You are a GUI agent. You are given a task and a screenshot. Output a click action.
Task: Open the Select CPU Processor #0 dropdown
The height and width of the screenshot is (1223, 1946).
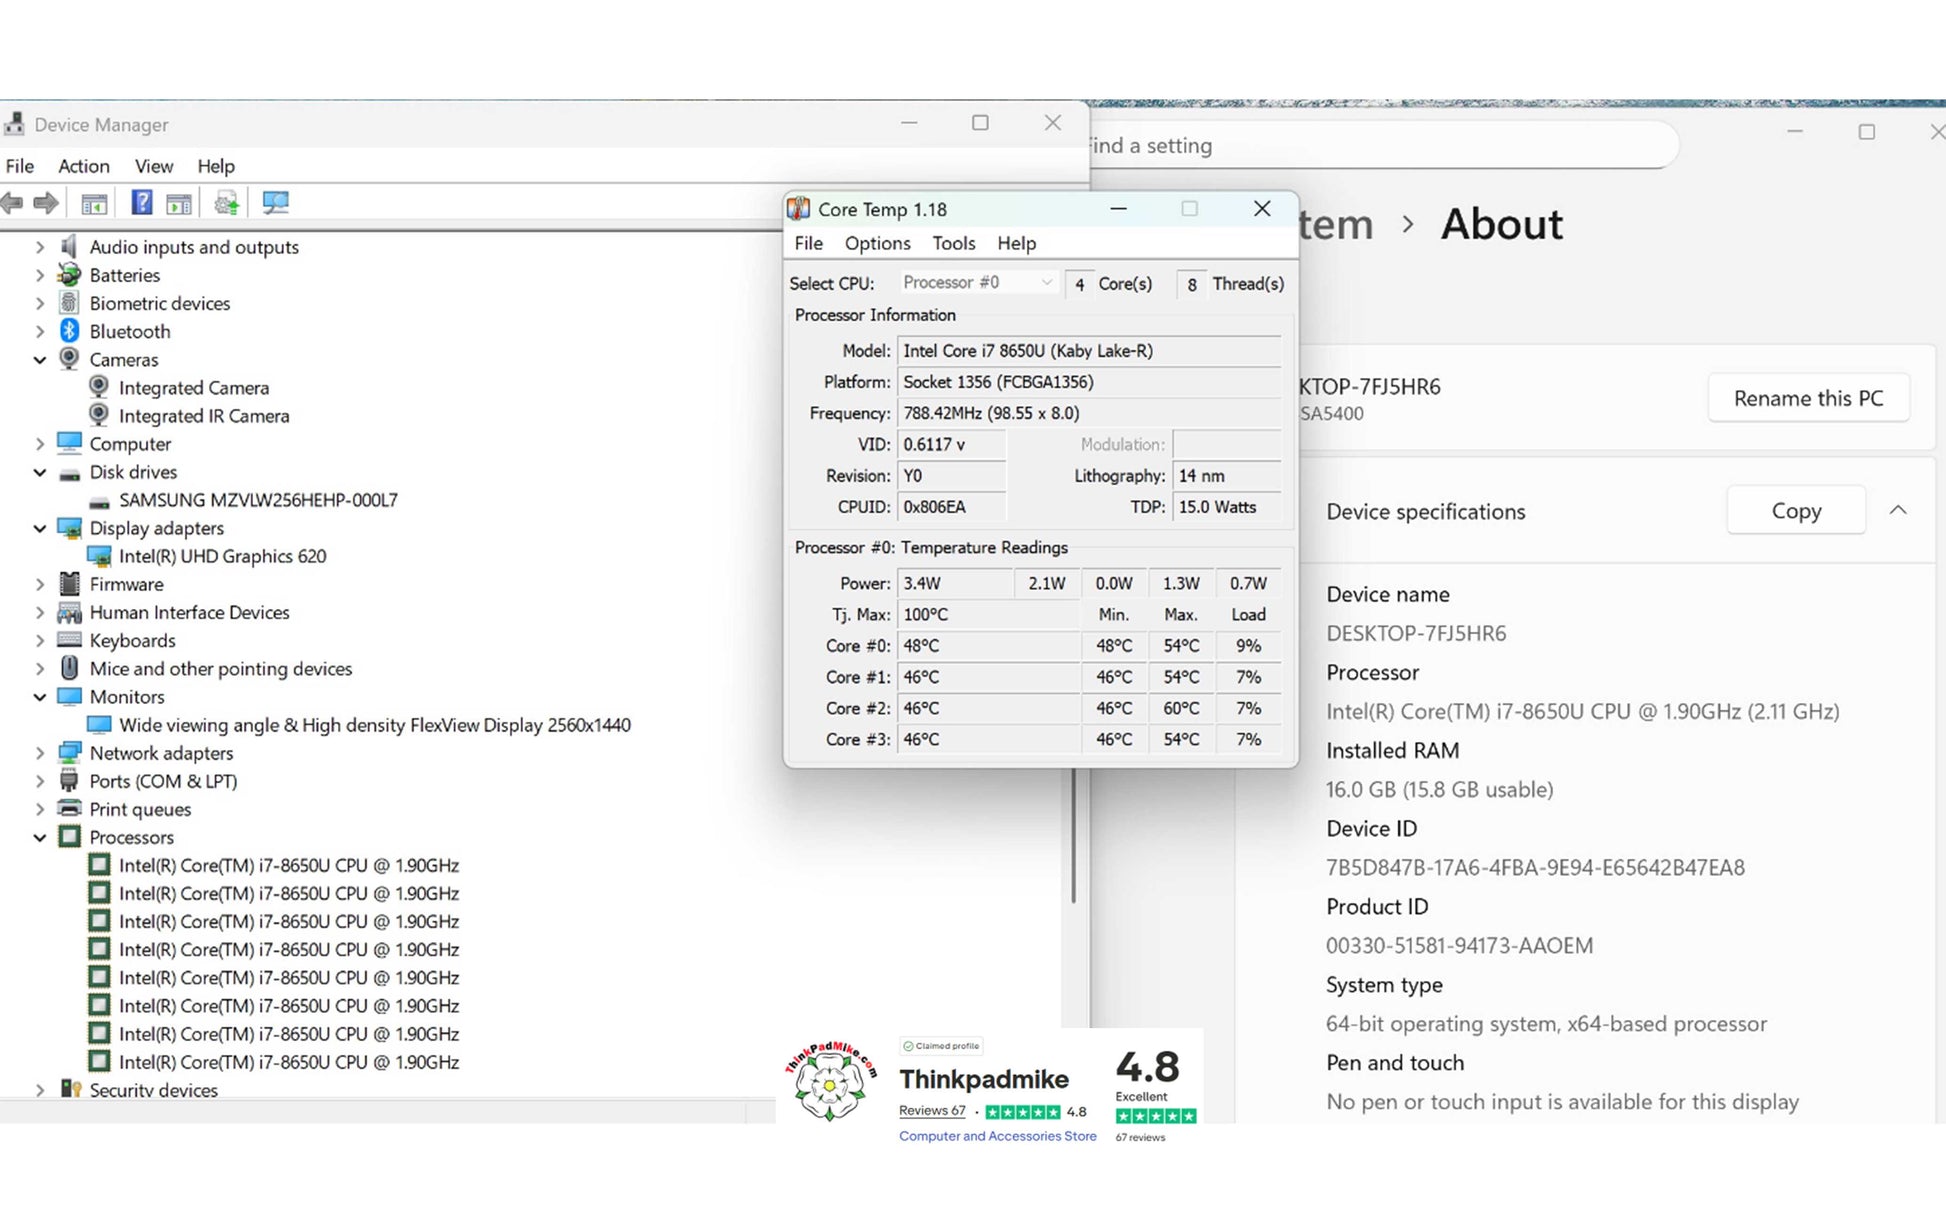[x=977, y=283]
